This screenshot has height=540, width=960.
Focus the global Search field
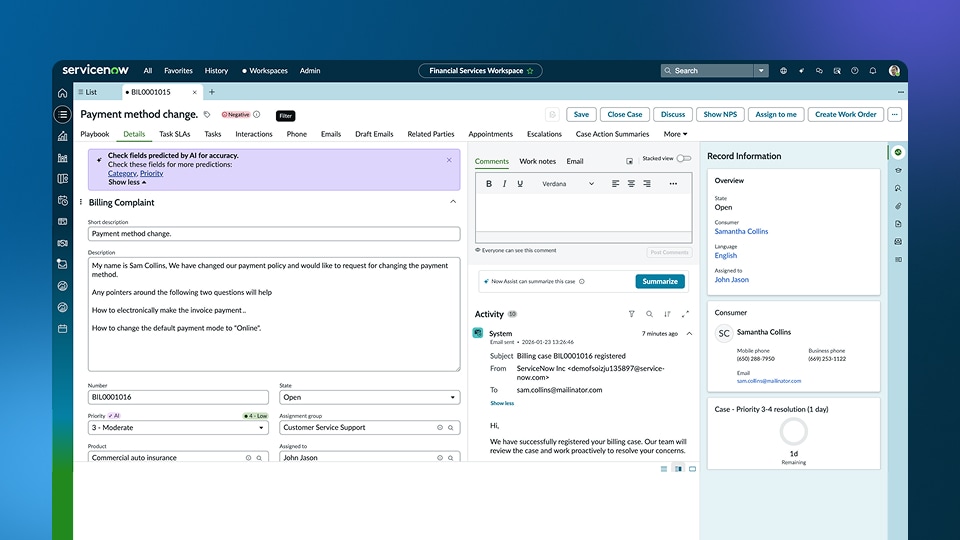[708, 71]
